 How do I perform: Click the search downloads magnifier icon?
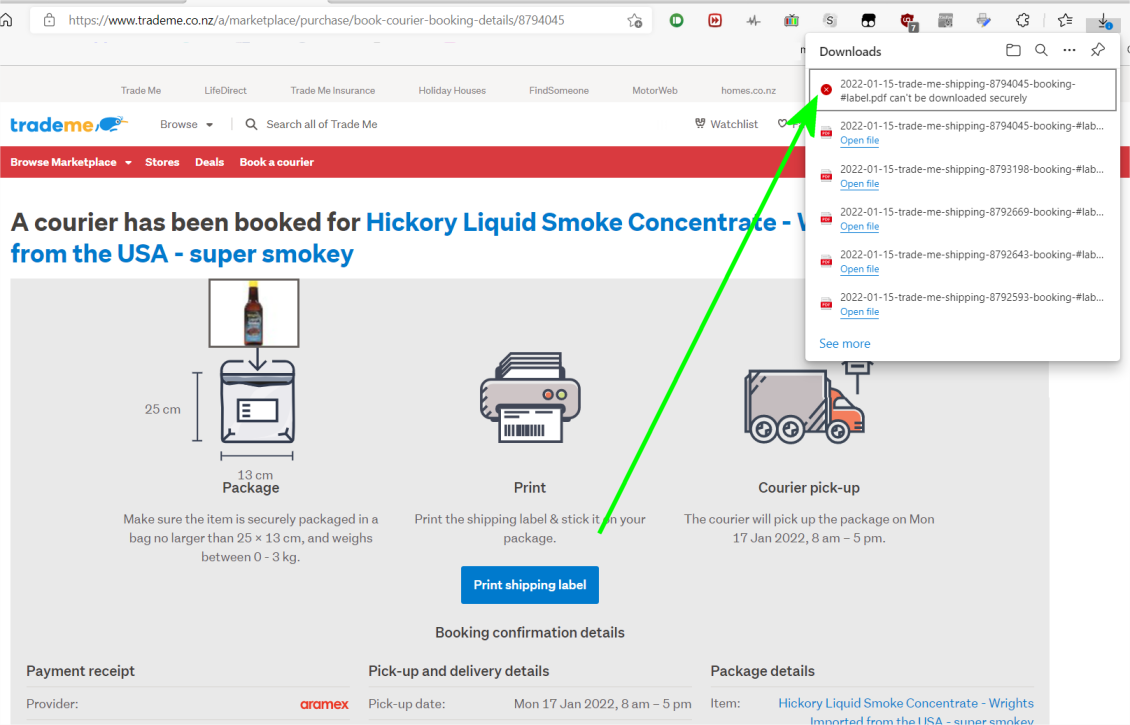pos(1041,51)
